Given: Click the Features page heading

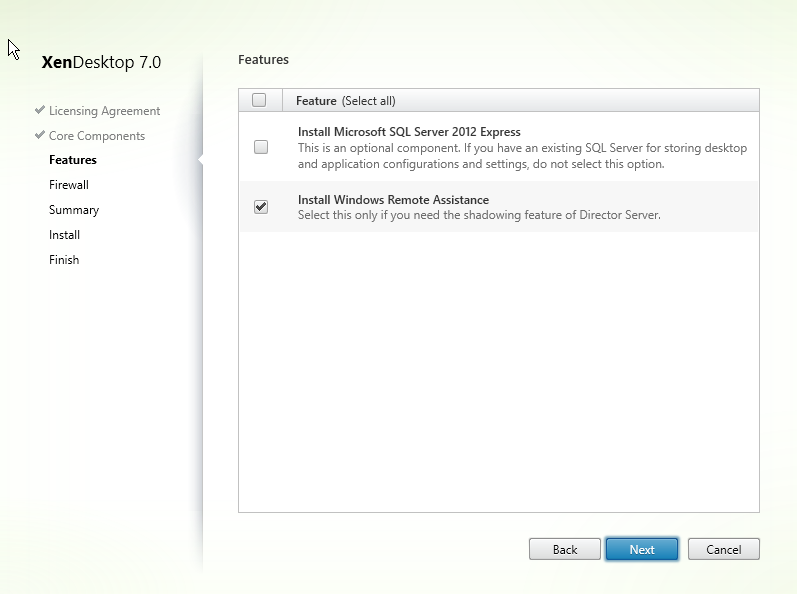Looking at the screenshot, I should (x=263, y=59).
